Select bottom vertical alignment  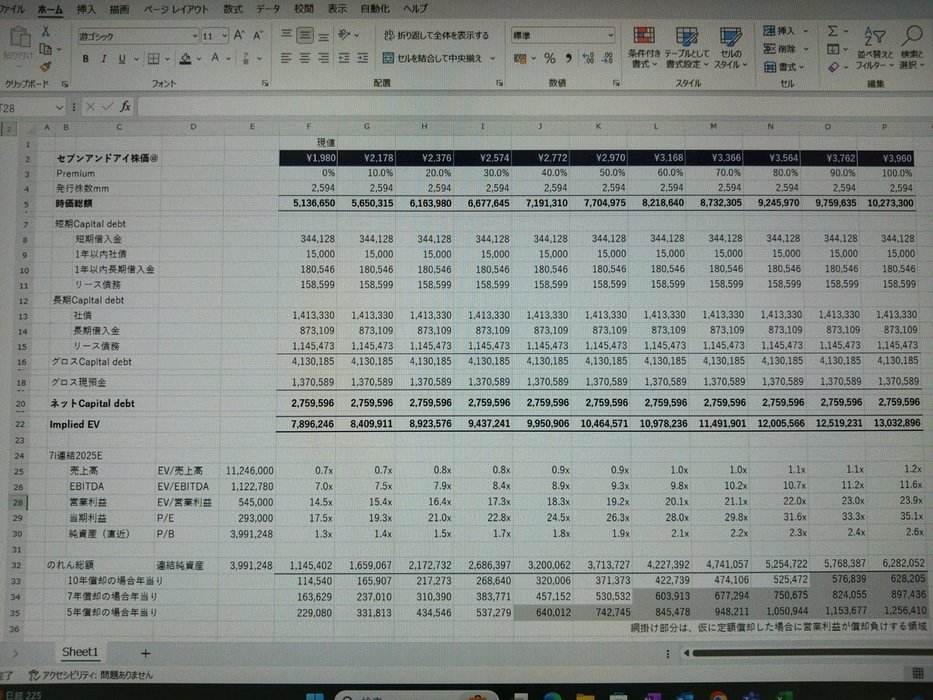pyautogui.click(x=323, y=36)
